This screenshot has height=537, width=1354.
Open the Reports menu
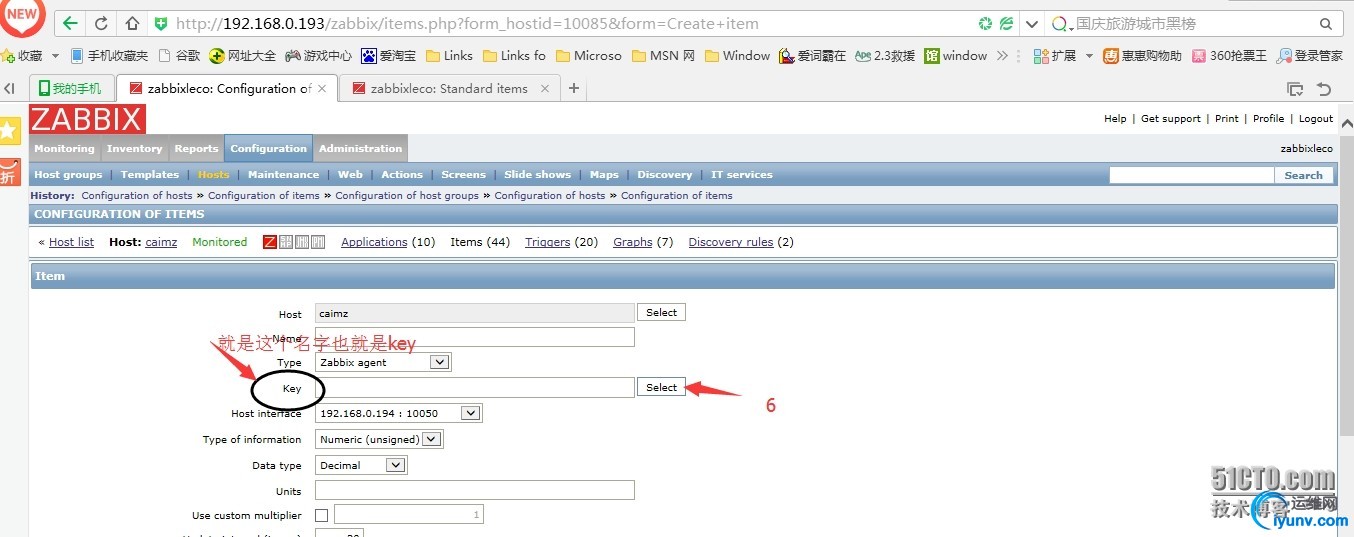tap(196, 148)
